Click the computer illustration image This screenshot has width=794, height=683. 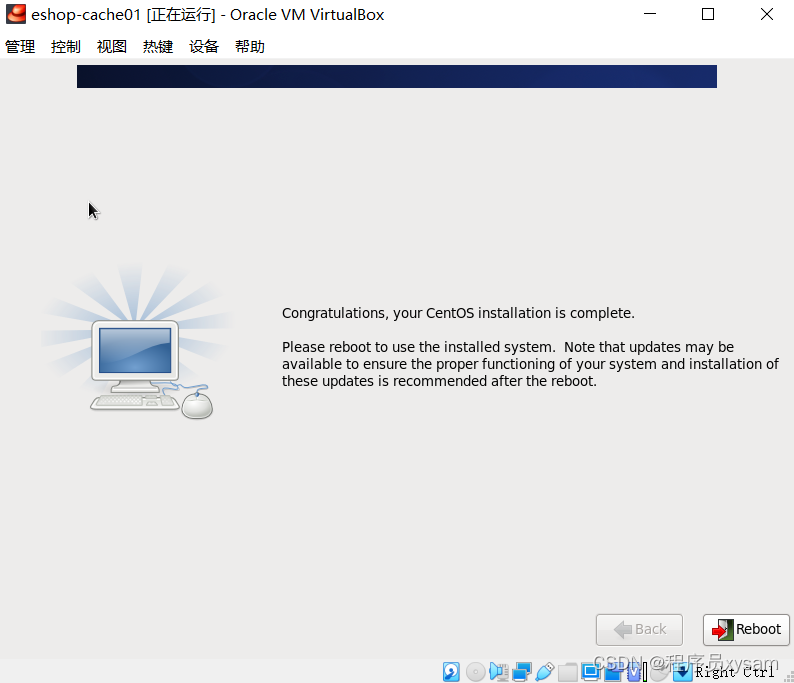tap(137, 342)
